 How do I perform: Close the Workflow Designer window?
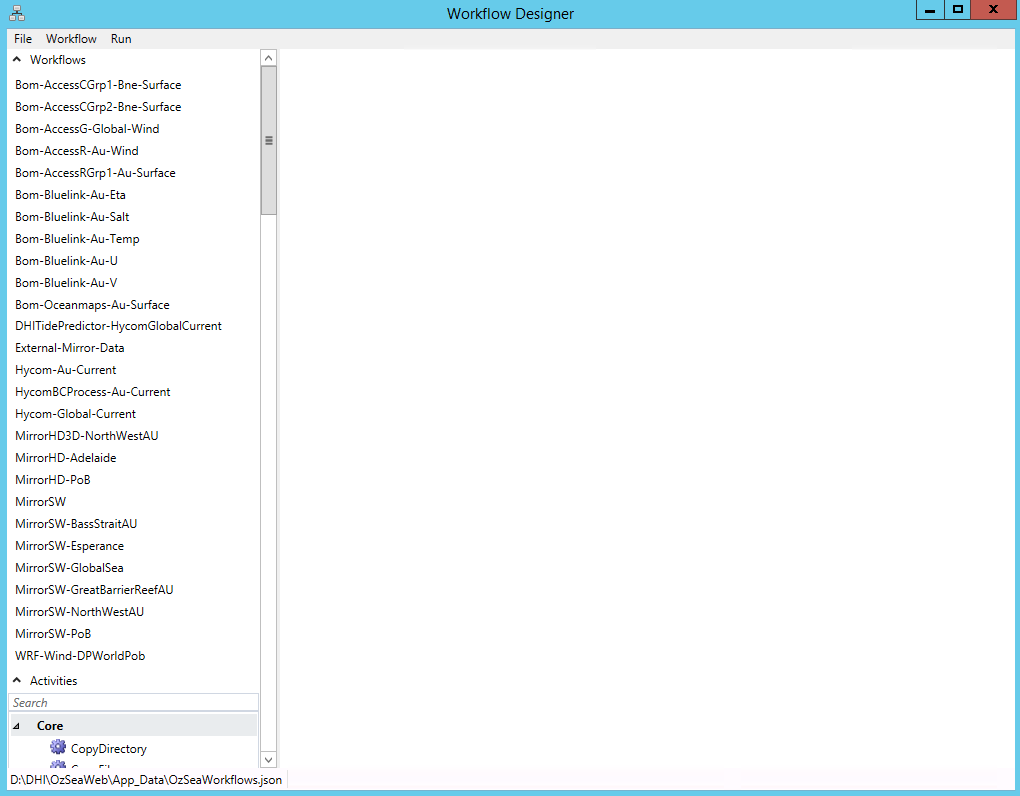click(x=993, y=10)
